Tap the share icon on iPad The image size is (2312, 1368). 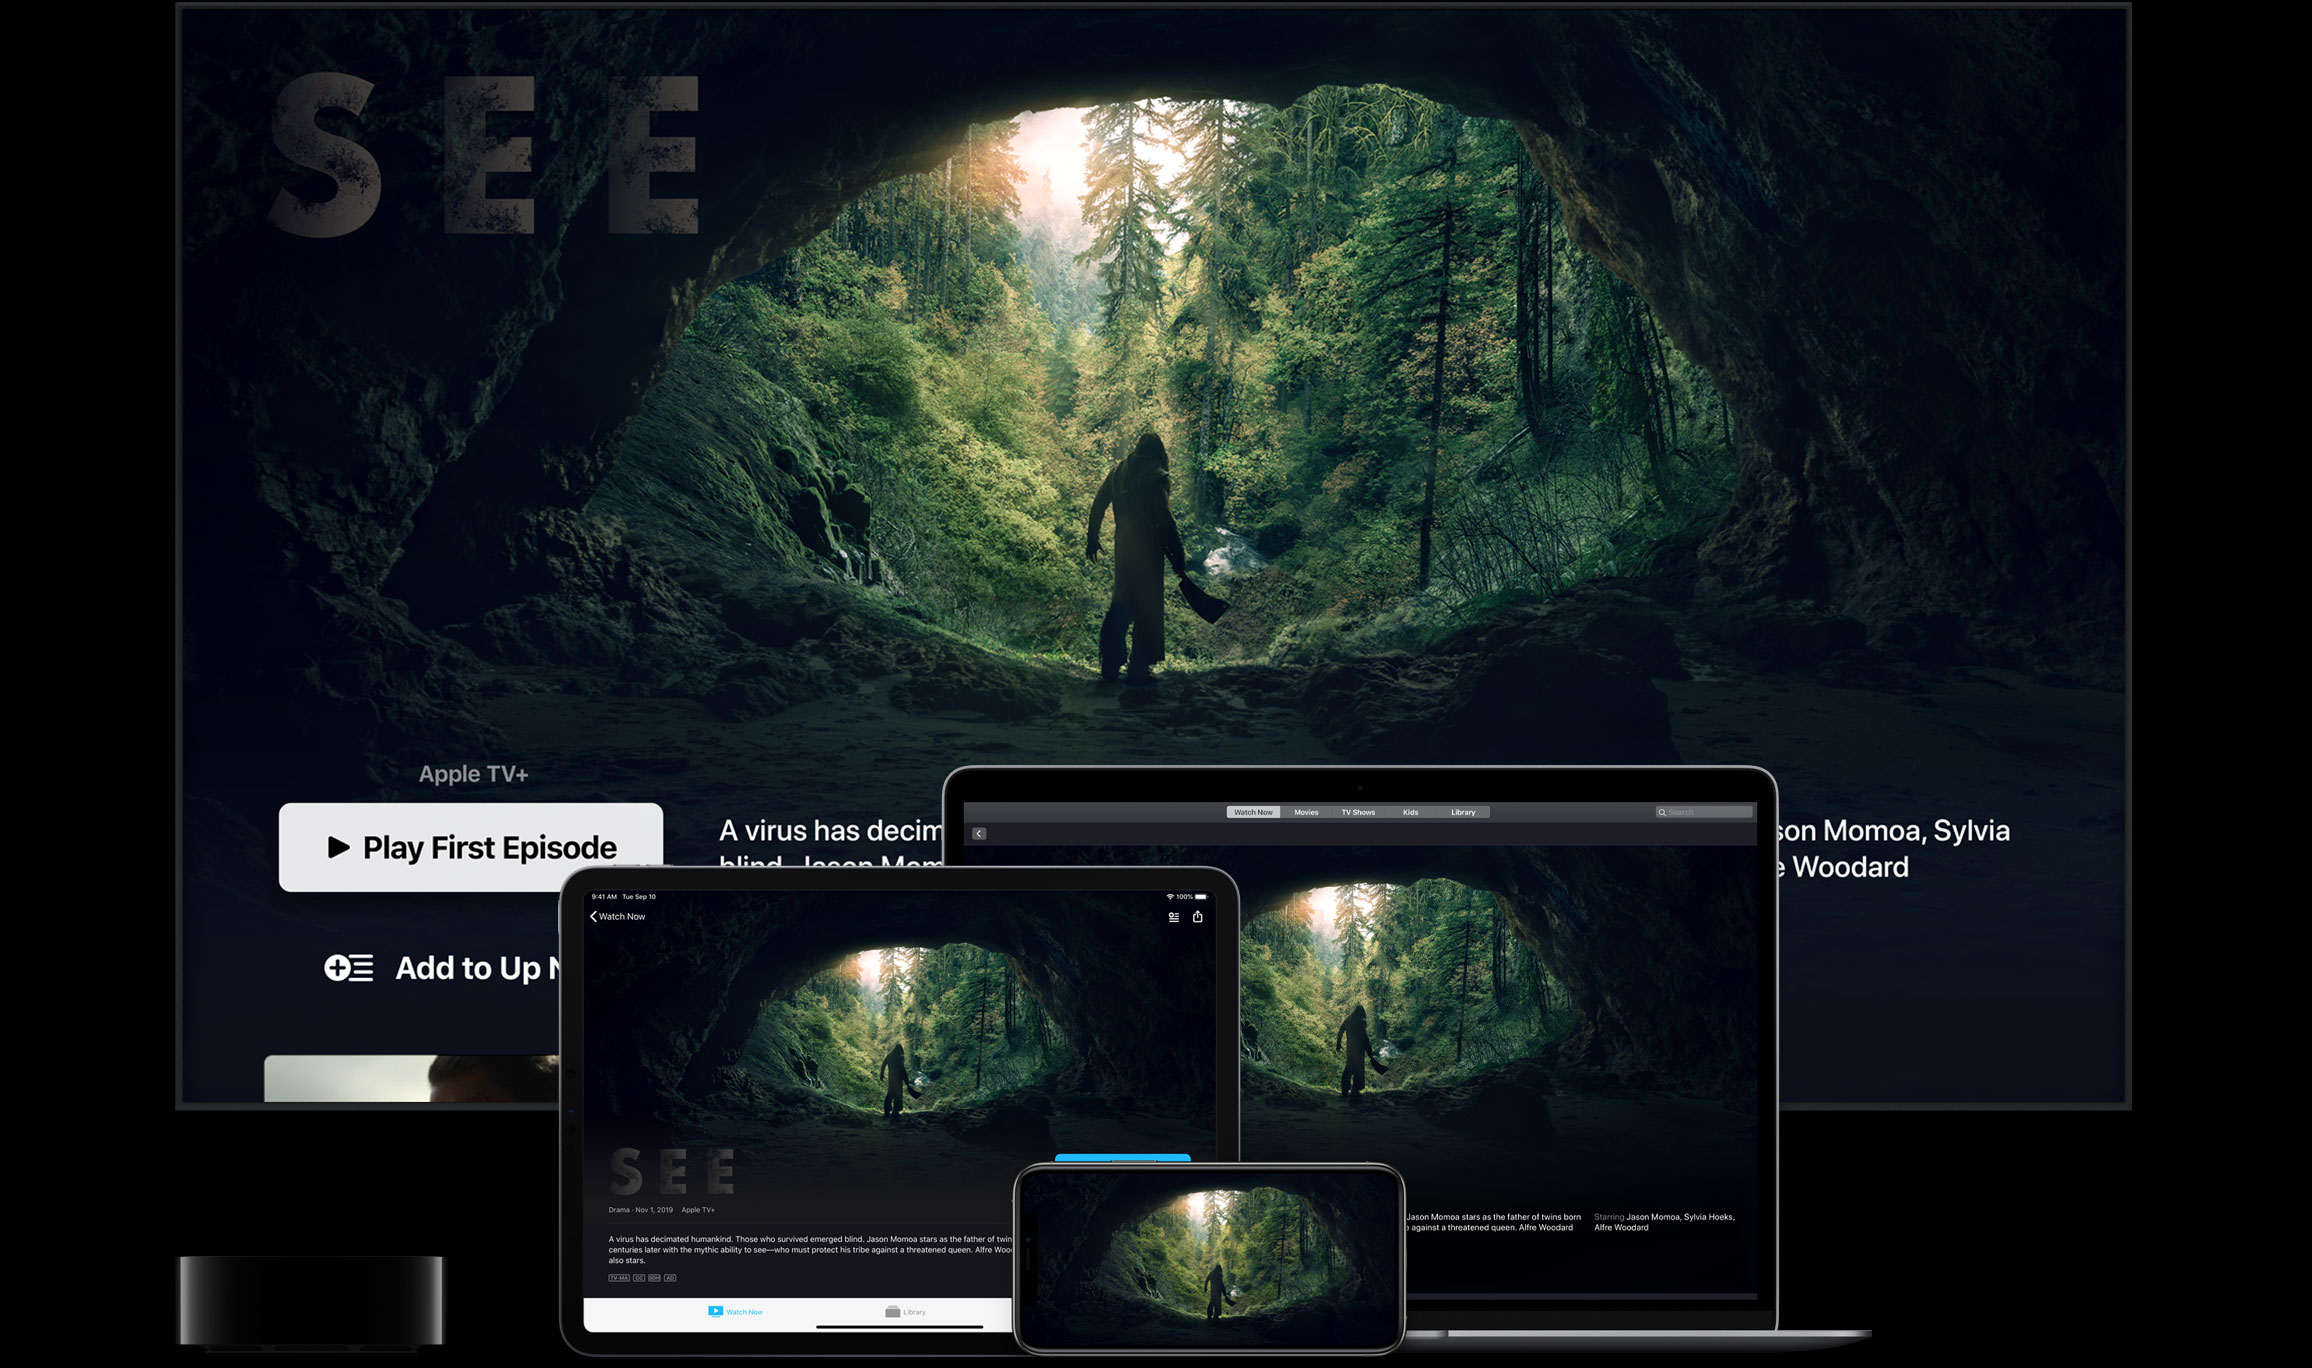1197,916
